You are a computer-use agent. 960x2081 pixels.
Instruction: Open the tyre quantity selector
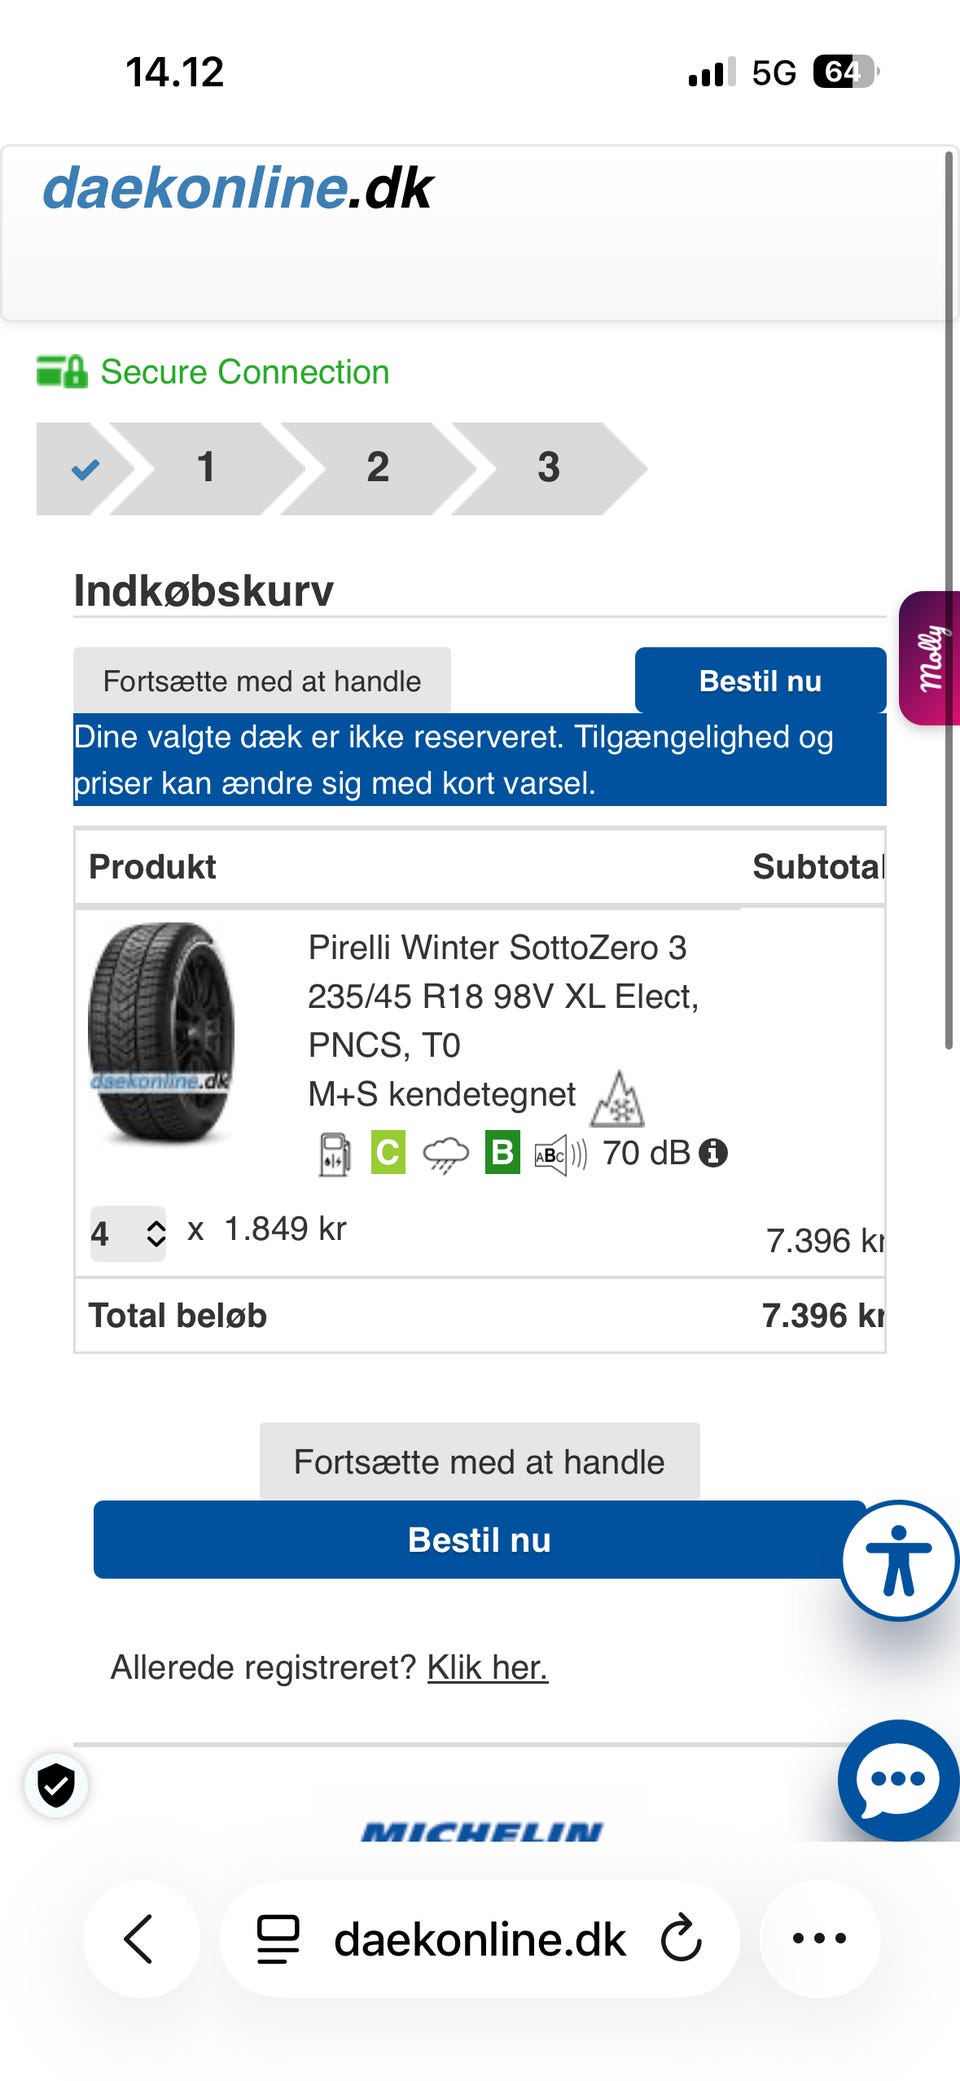[x=128, y=1233]
